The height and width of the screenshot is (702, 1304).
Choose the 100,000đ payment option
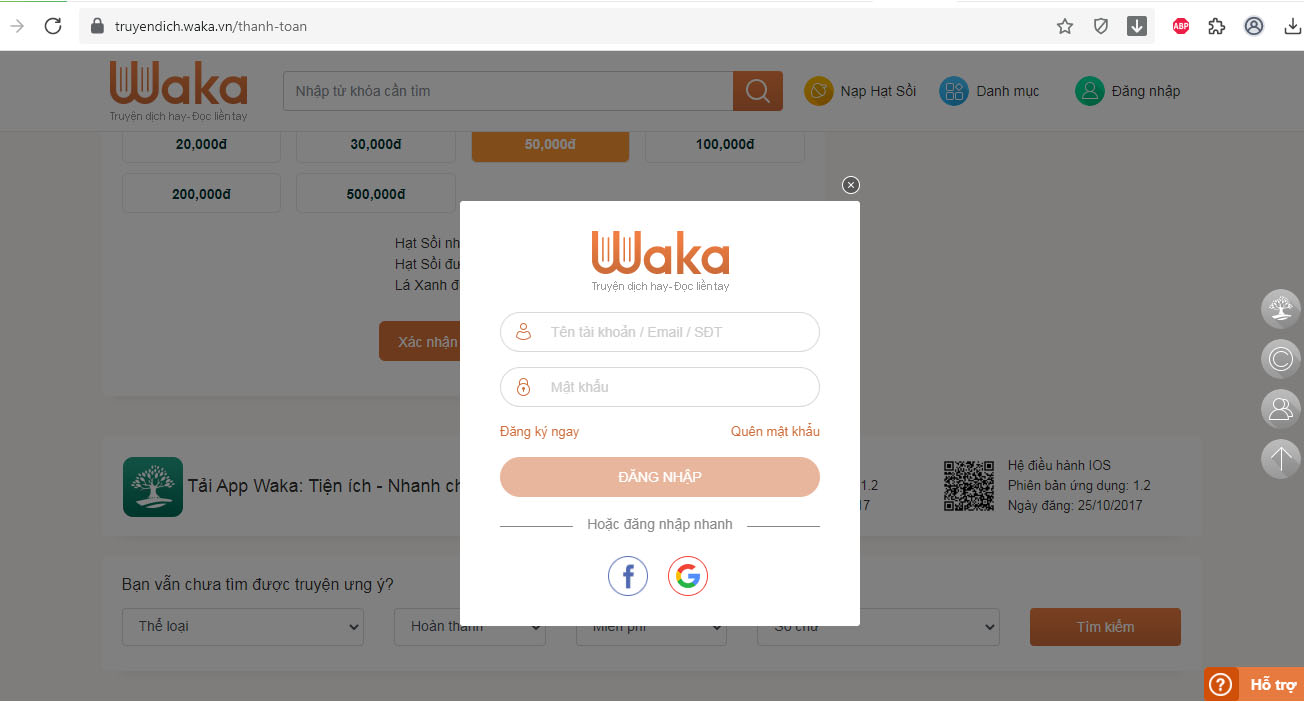coord(725,145)
